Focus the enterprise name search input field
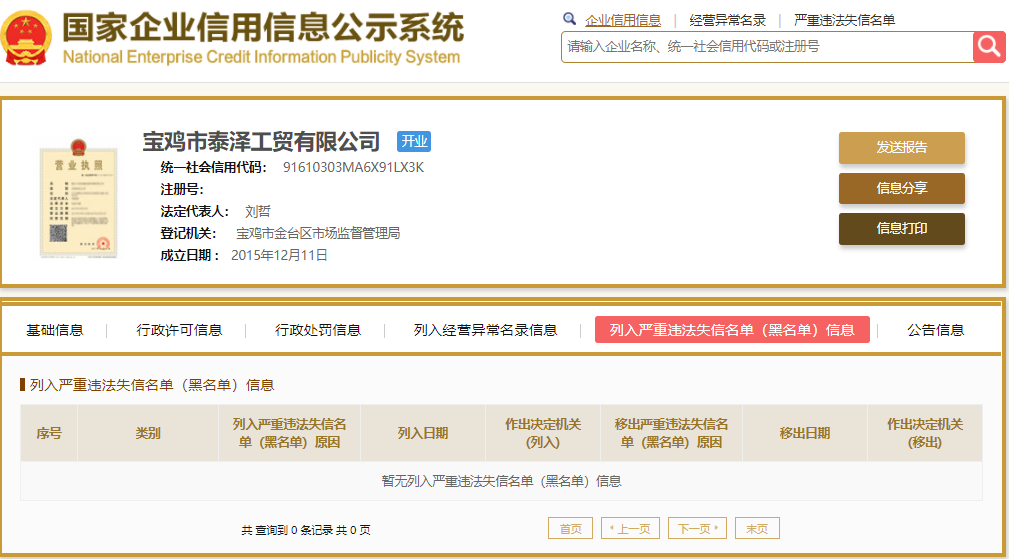 pyautogui.click(x=767, y=47)
